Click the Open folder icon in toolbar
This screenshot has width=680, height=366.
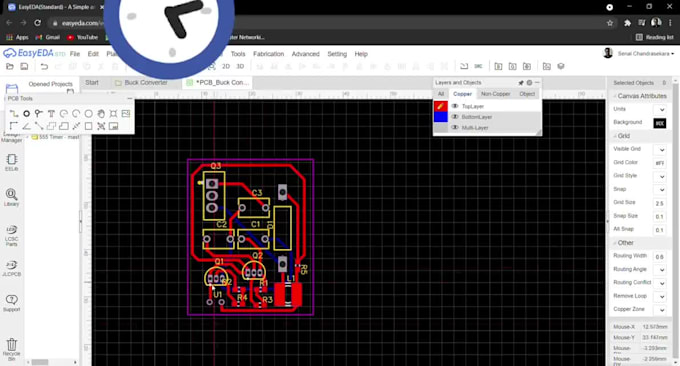pos(10,66)
